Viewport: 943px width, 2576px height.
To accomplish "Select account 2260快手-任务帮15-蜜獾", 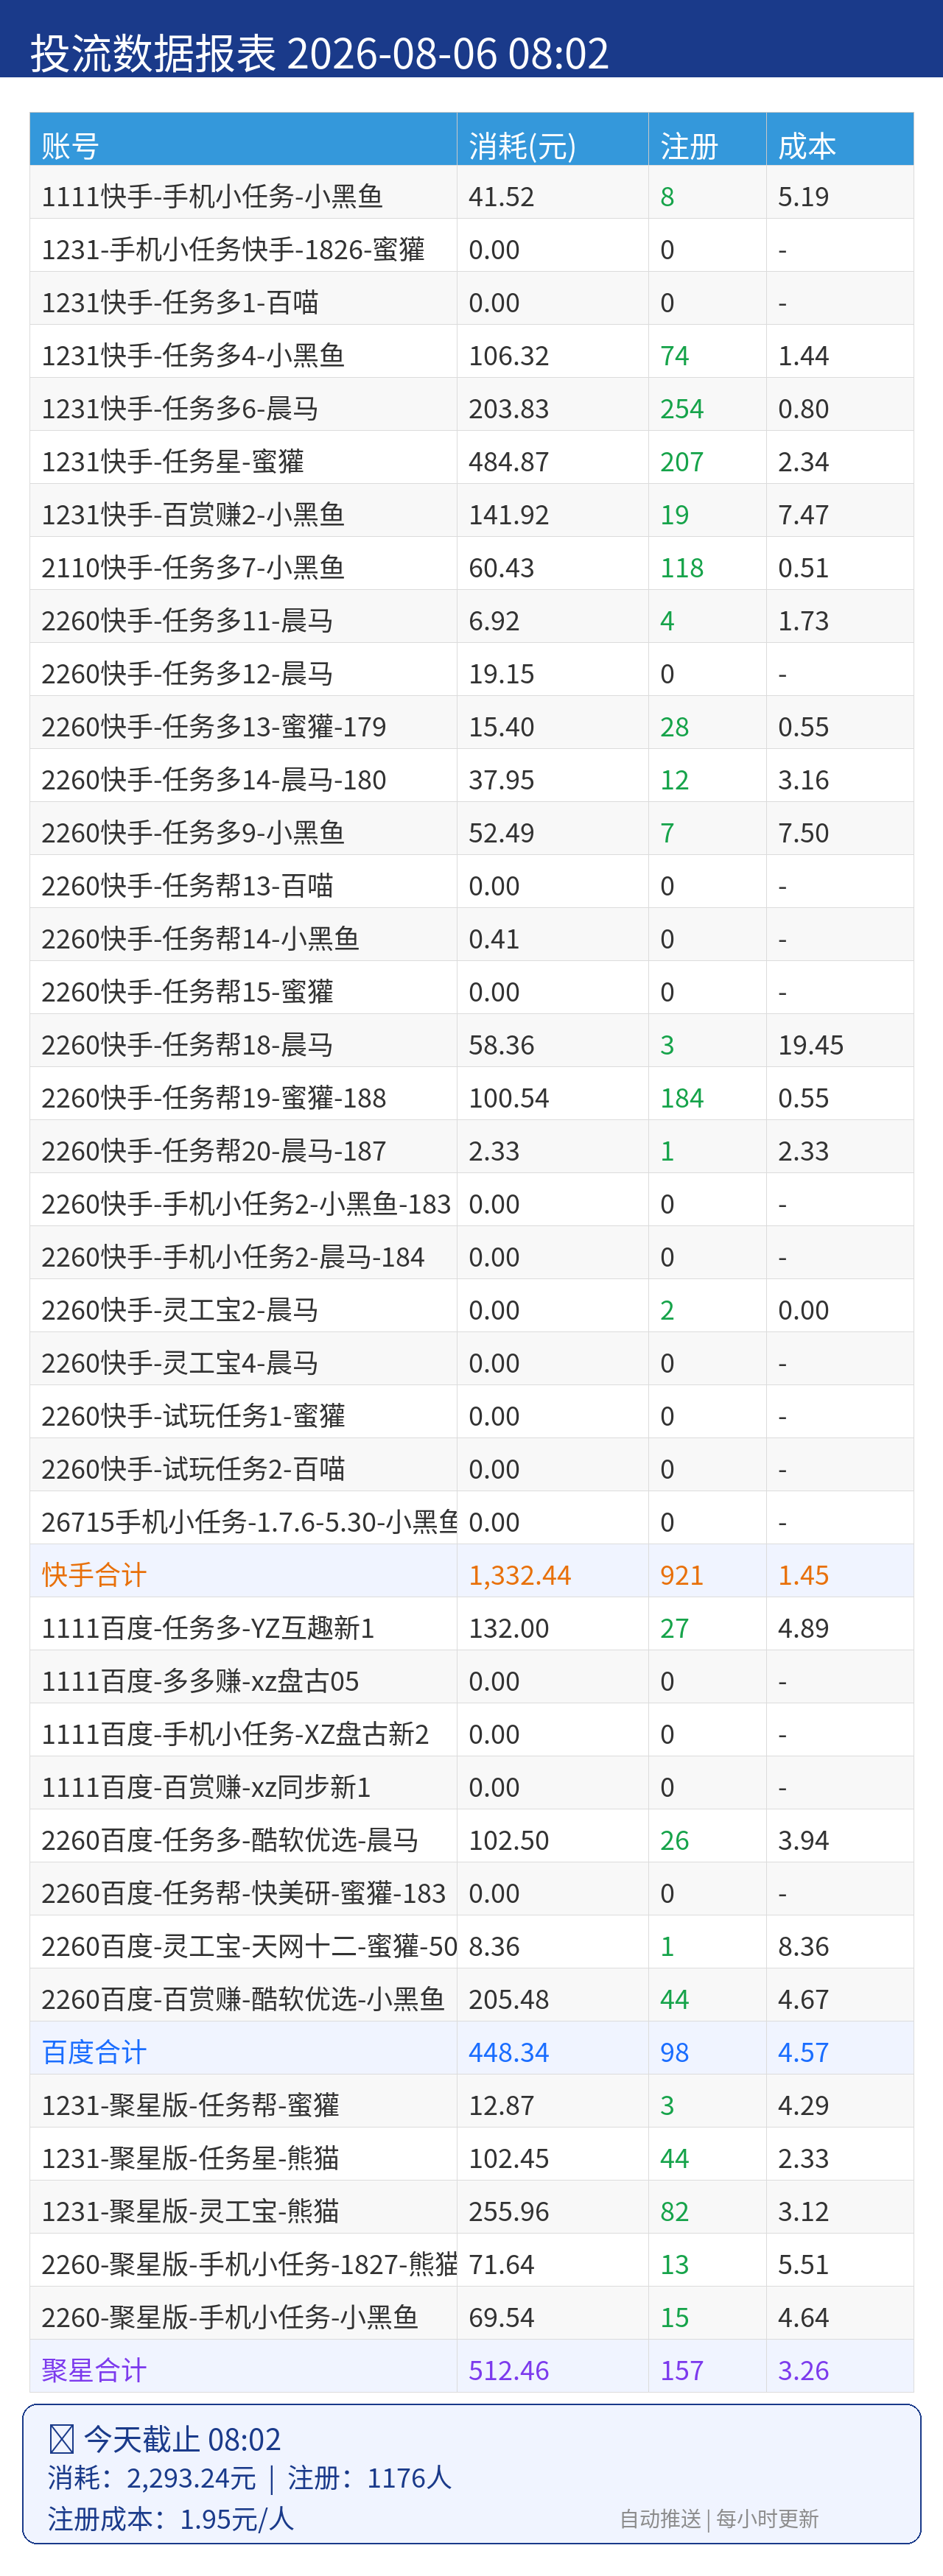I will tap(187, 992).
